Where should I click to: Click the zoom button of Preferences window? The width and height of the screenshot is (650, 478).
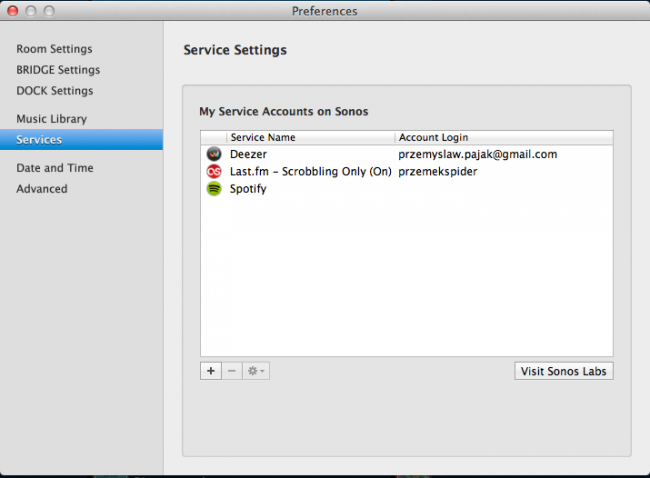pos(49,11)
